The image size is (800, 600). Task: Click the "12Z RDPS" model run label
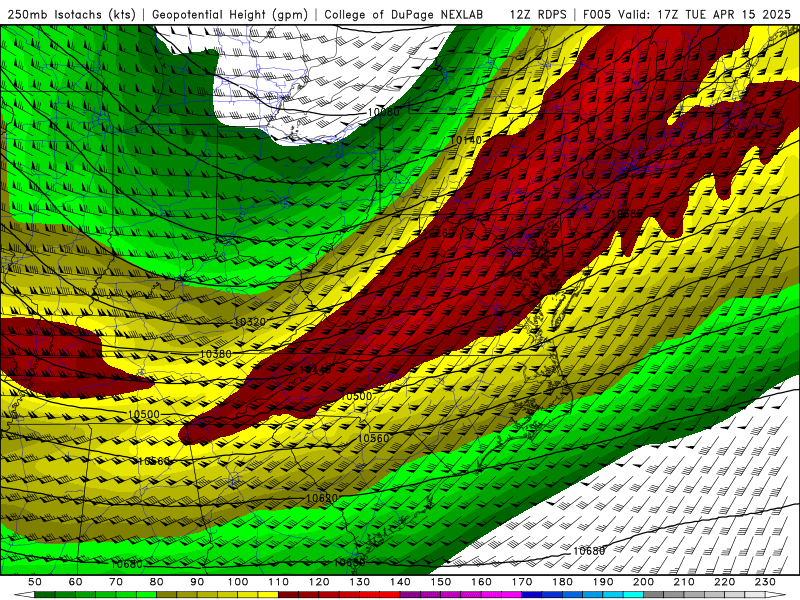538,14
